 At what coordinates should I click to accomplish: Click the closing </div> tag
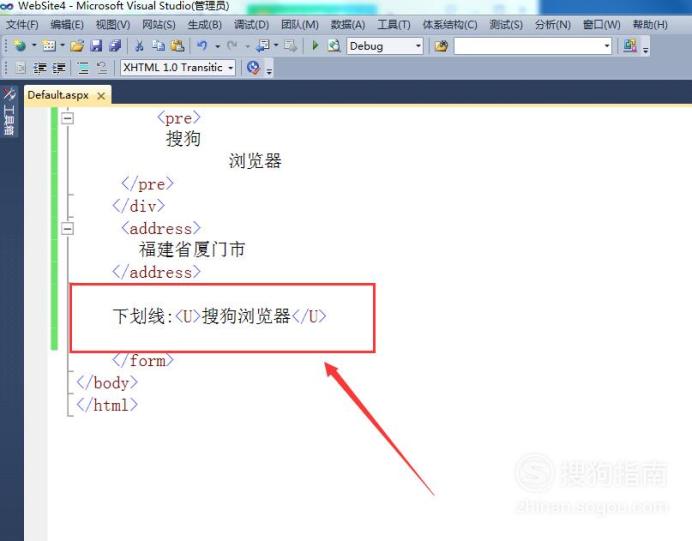[139, 206]
